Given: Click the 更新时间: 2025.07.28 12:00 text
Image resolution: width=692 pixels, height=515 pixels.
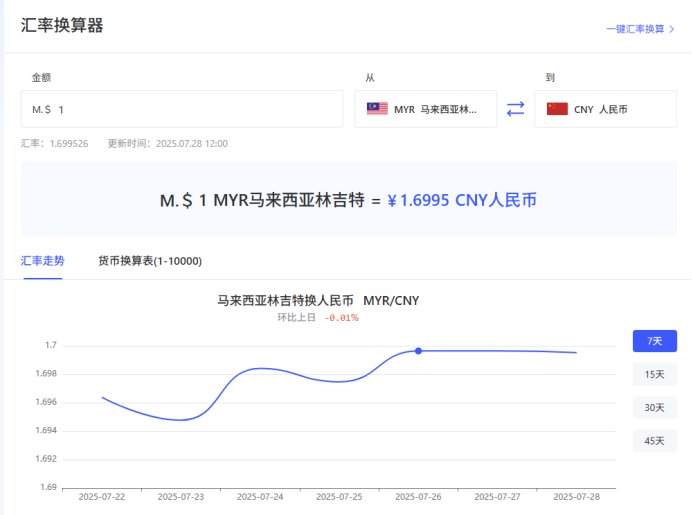Looking at the screenshot, I should 168,143.
